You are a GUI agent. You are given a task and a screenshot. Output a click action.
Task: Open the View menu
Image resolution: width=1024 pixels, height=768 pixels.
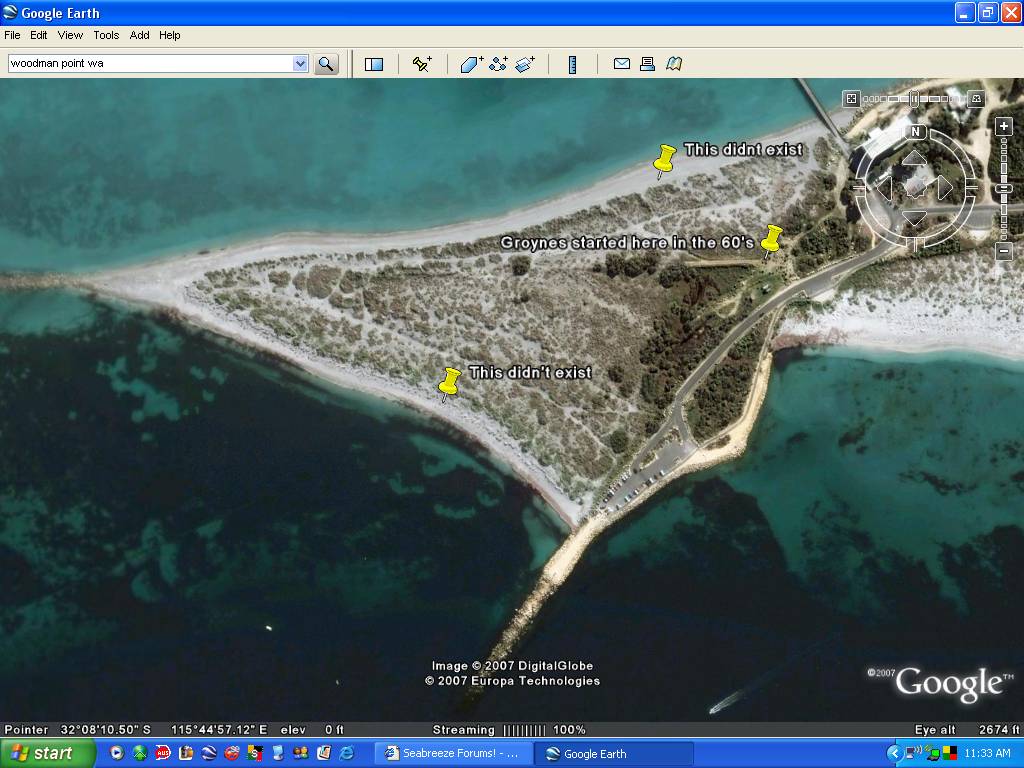click(70, 35)
